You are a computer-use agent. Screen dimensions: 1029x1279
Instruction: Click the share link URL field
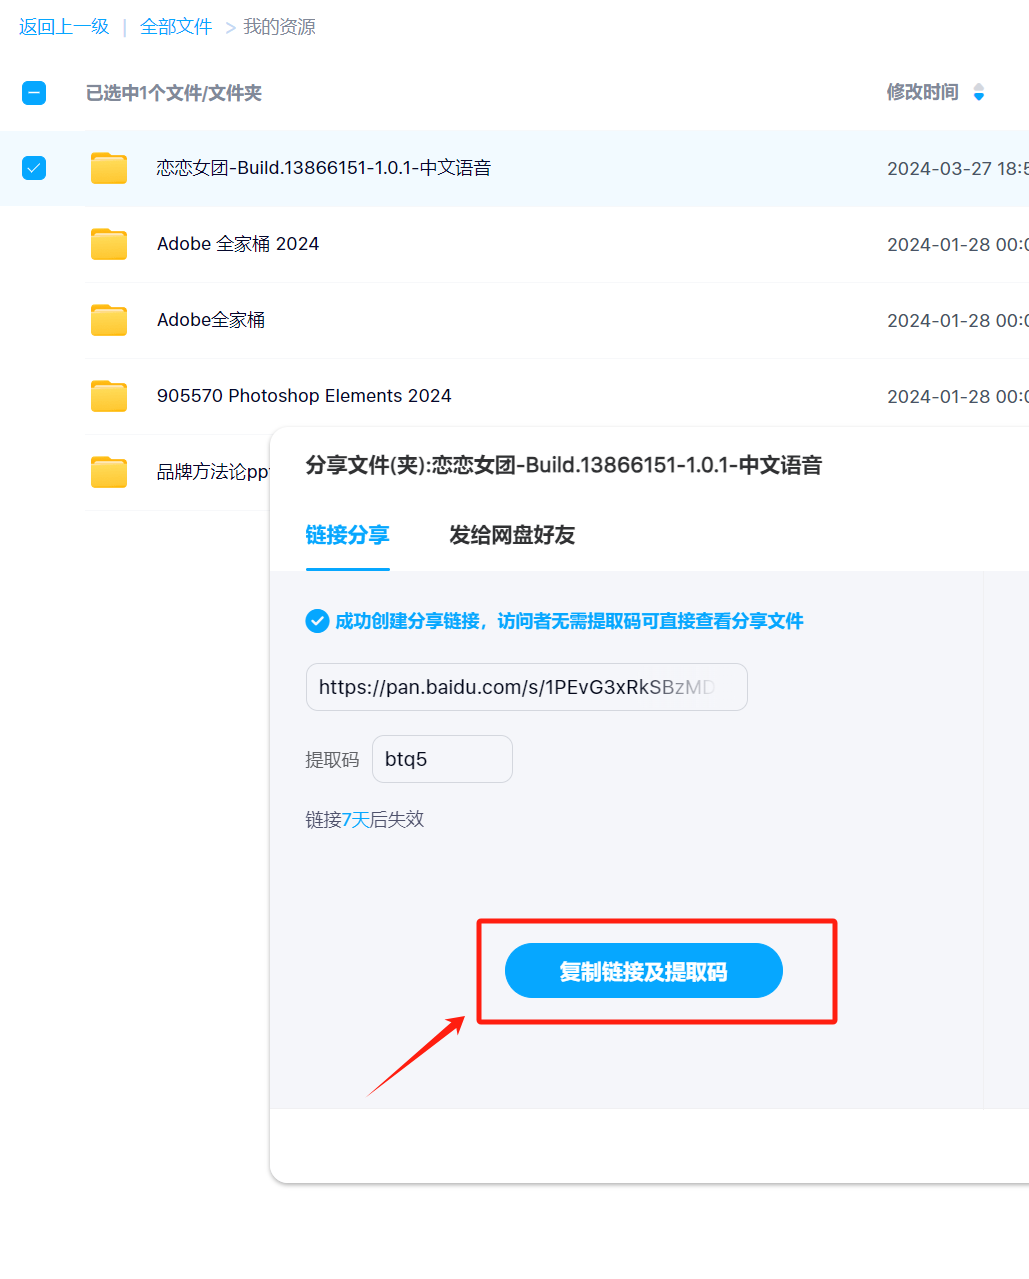[527, 687]
